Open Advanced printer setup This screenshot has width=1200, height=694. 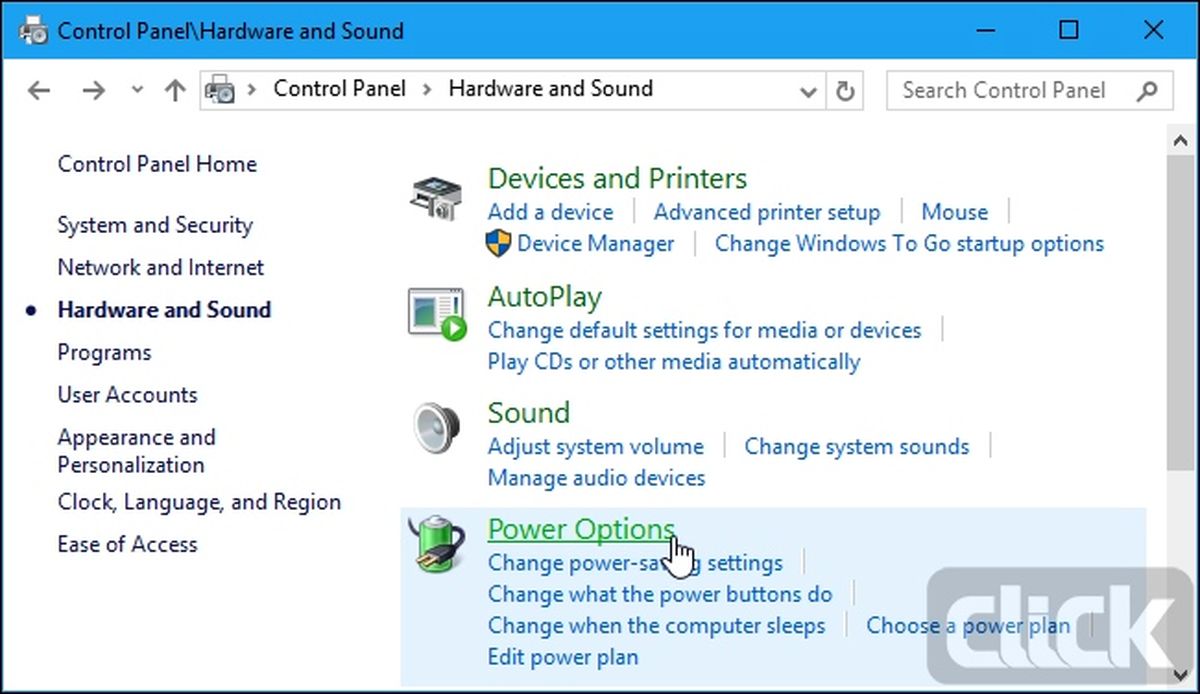click(x=767, y=212)
